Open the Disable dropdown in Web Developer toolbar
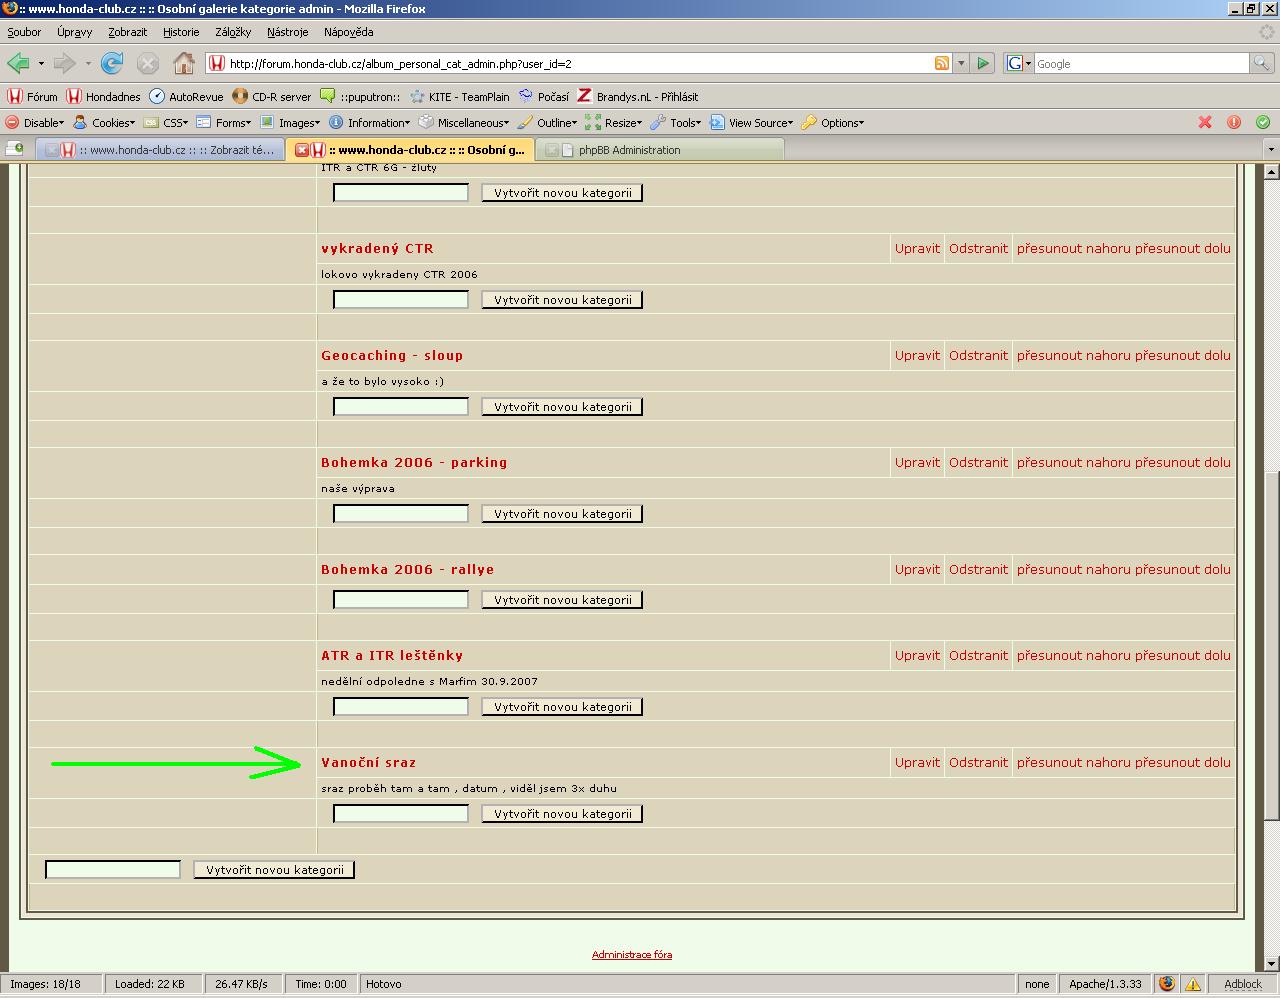Image resolution: width=1280 pixels, height=998 pixels. pos(36,123)
